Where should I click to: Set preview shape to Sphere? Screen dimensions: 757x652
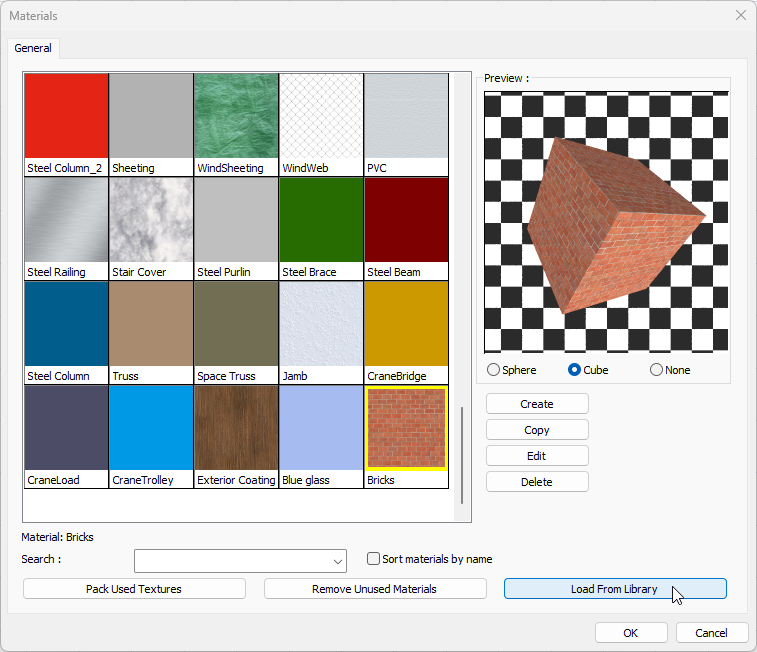point(494,370)
